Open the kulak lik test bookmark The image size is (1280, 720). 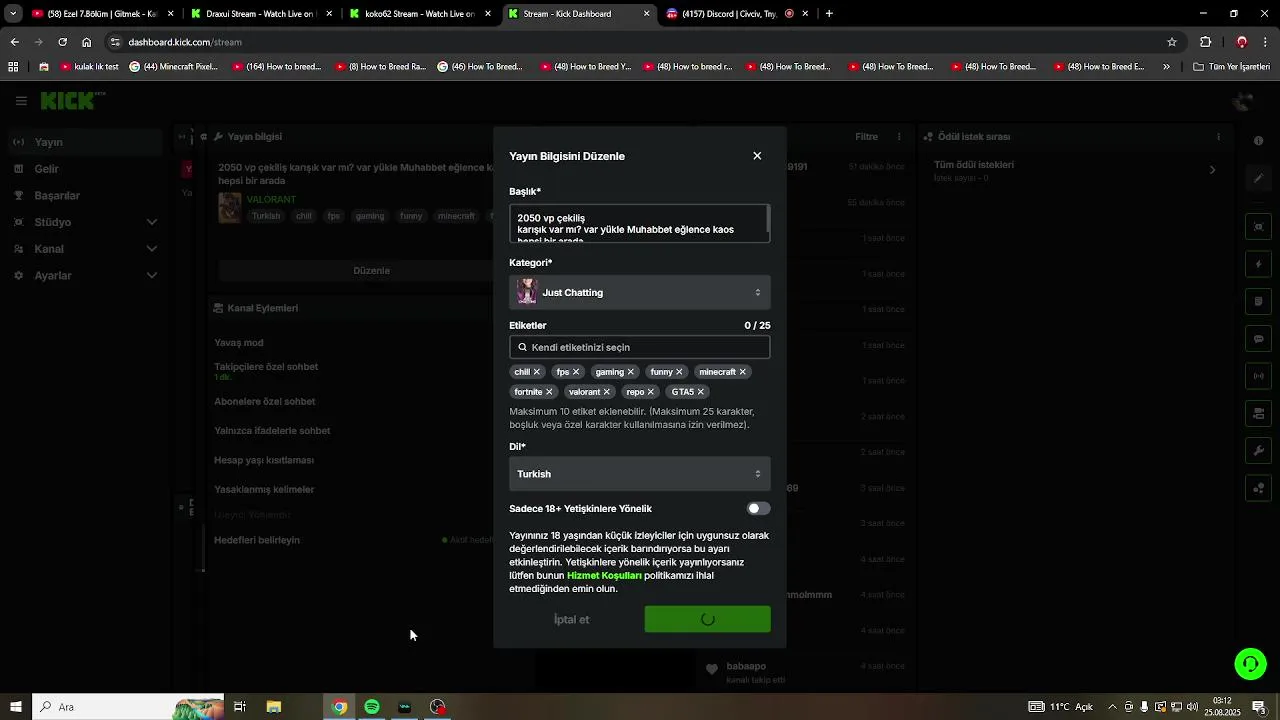pyautogui.click(x=90, y=67)
